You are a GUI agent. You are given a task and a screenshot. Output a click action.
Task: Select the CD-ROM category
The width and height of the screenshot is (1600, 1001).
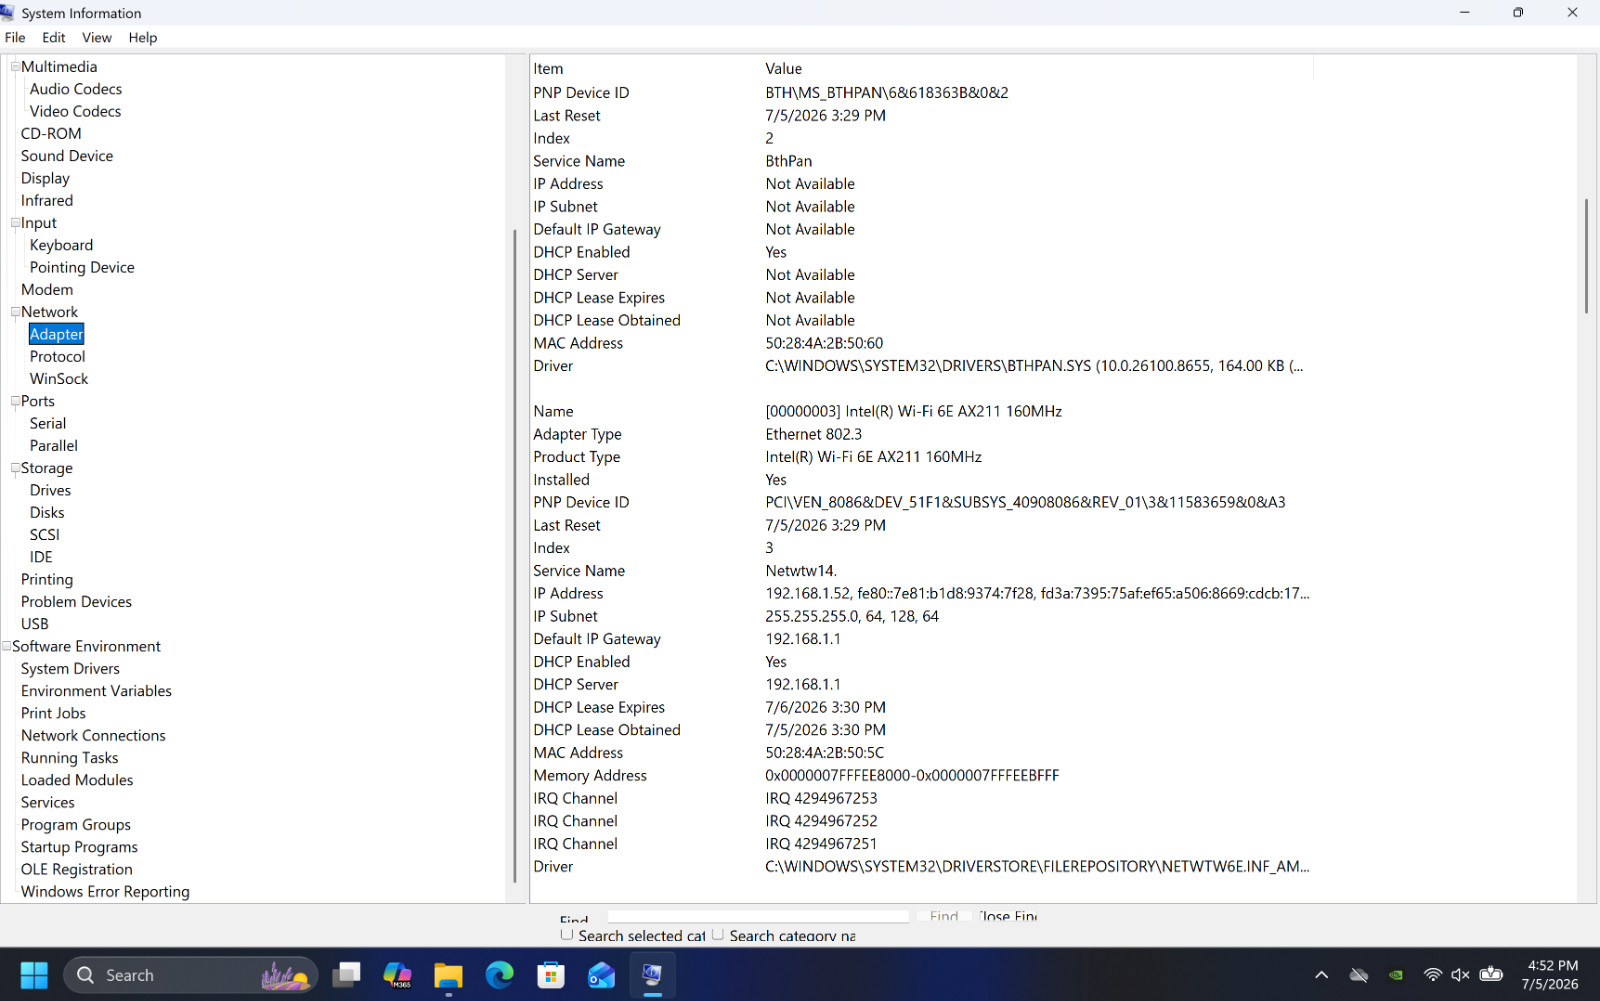pos(51,134)
